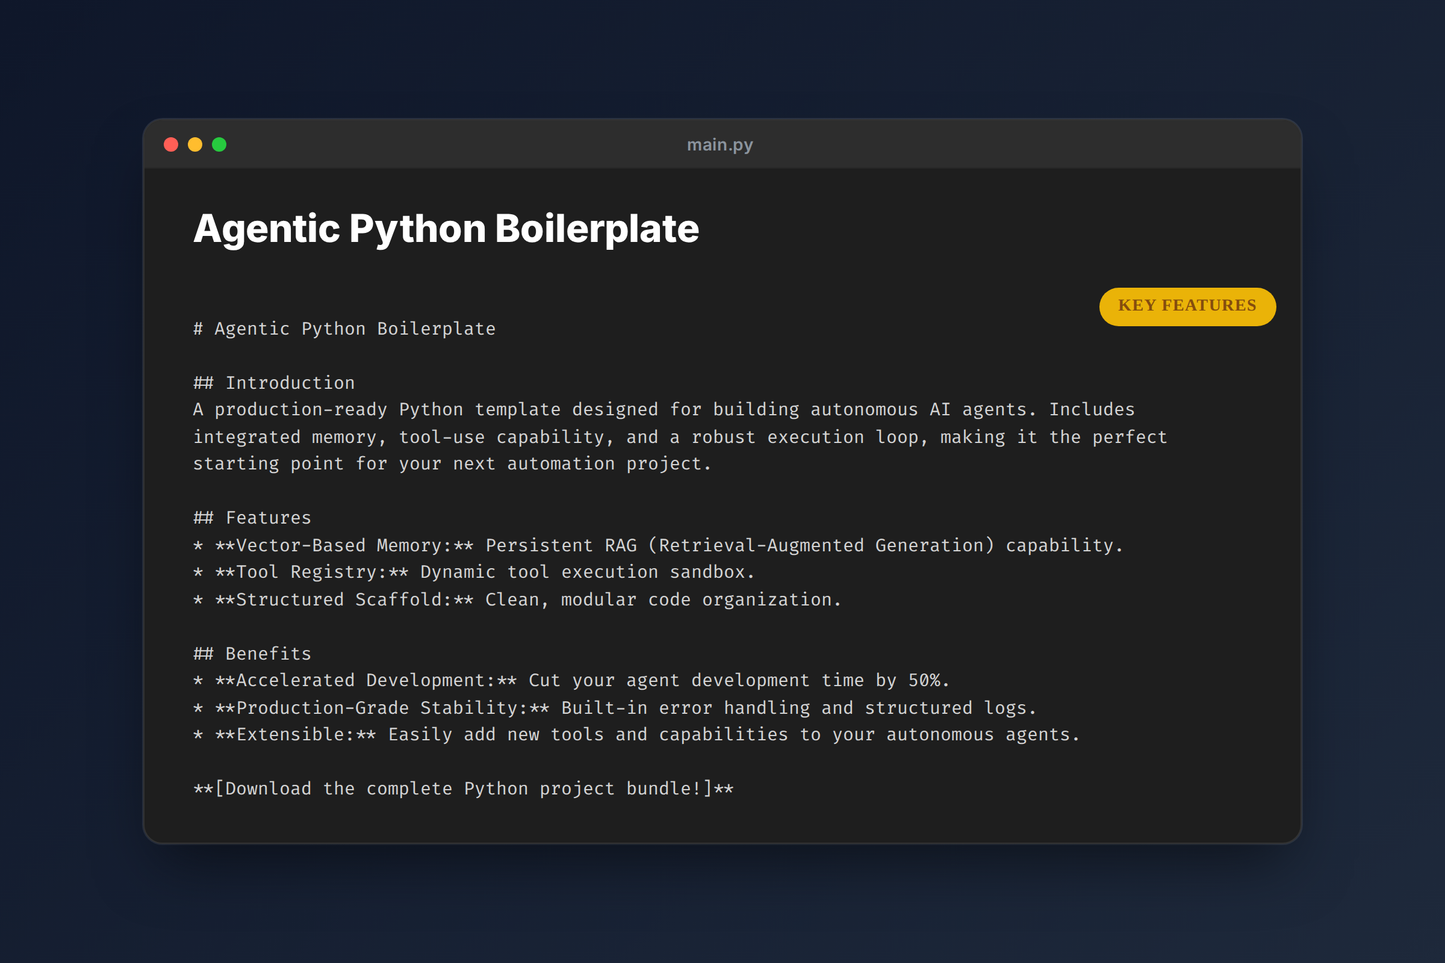Click the '# Agentic Python Boilerplate' code line
Screen dimensions: 1445x963
[x=344, y=329]
